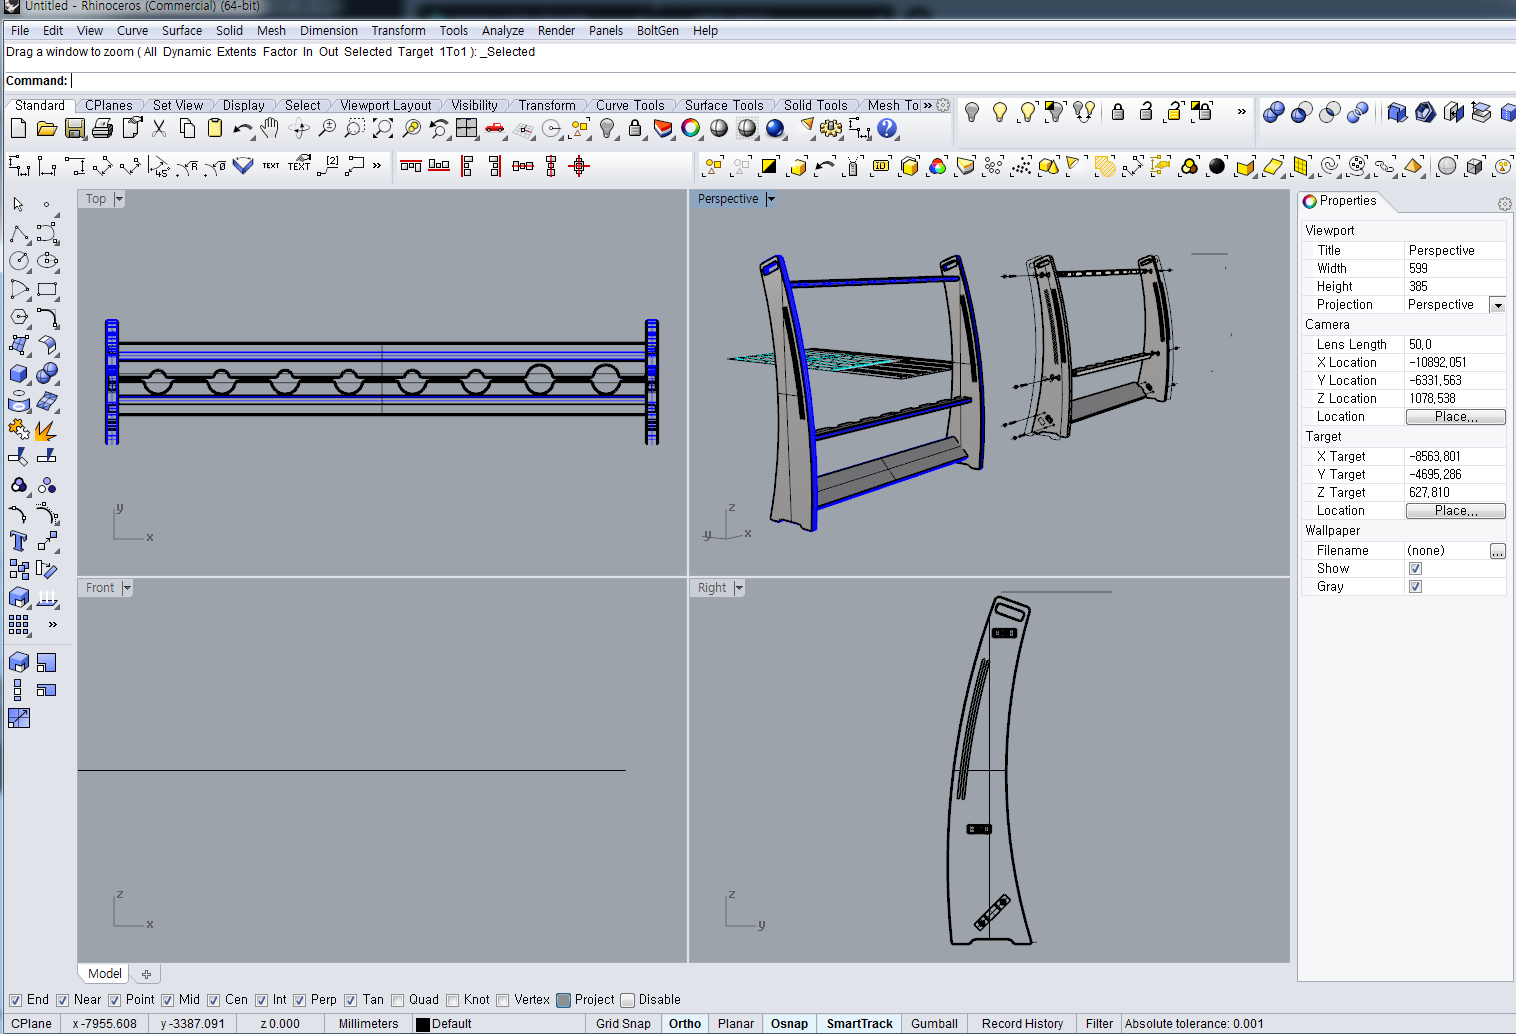Enable the Quad osnap checkbox
1516x1034 pixels.
(398, 1000)
